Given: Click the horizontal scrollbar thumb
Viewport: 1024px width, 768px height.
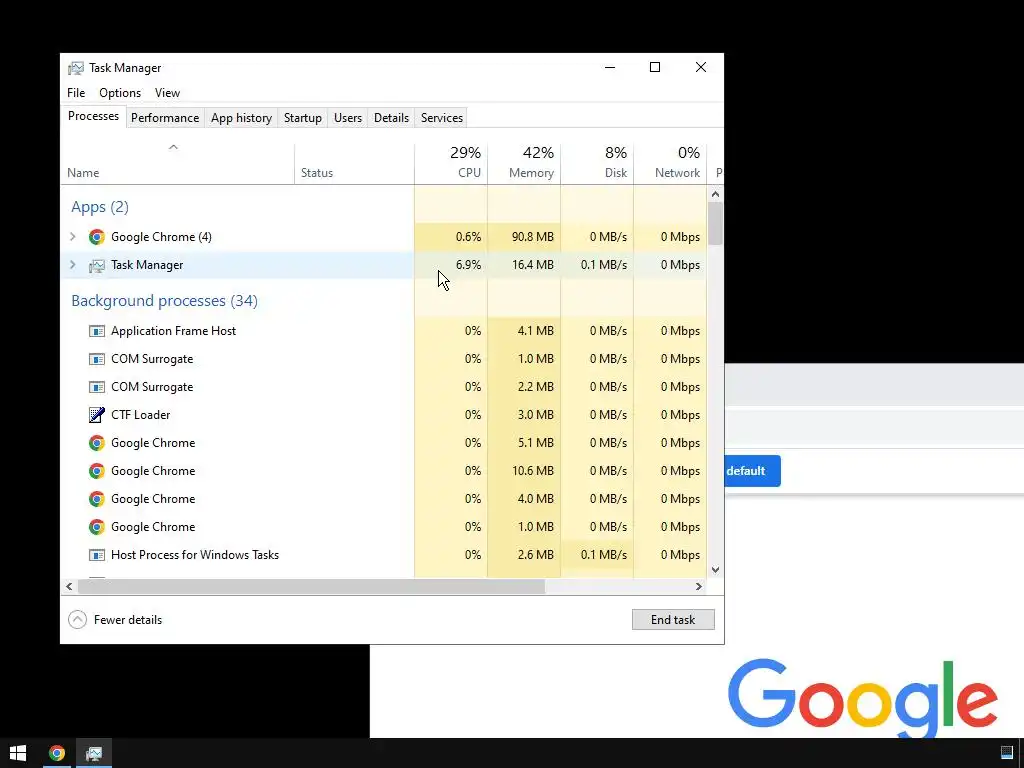Looking at the screenshot, I should click(311, 586).
